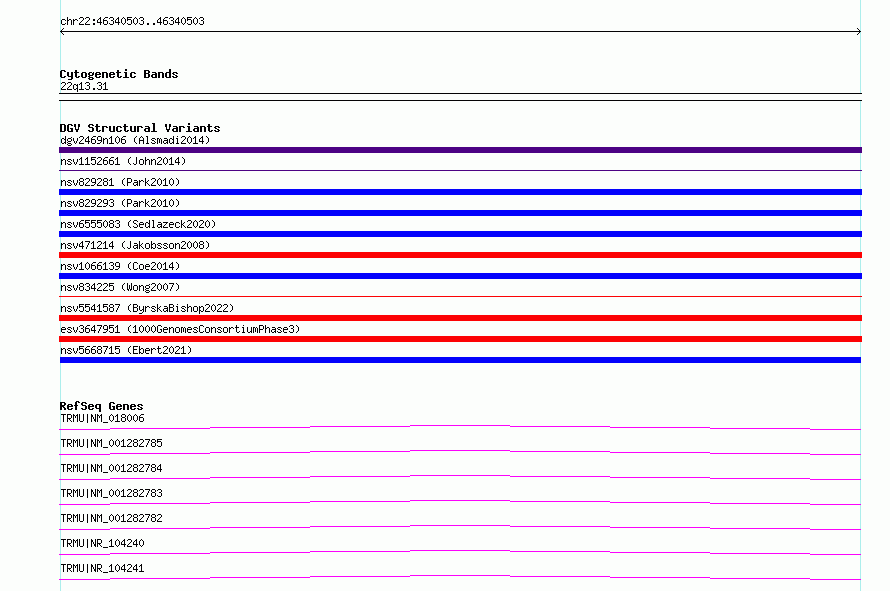Open variant nsv471214 (Jakobsson2008) label
This screenshot has height=591, width=890.
pyautogui.click(x=135, y=245)
